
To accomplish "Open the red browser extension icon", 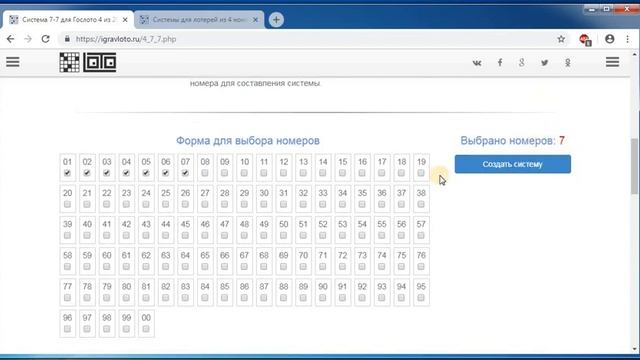I will point(585,40).
